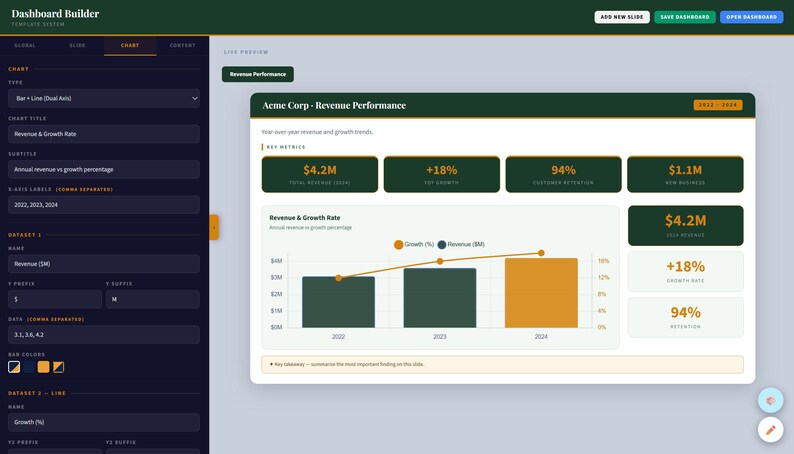The width and height of the screenshot is (794, 454).
Task: Open the palette theme floating button
Action: pyautogui.click(x=770, y=400)
